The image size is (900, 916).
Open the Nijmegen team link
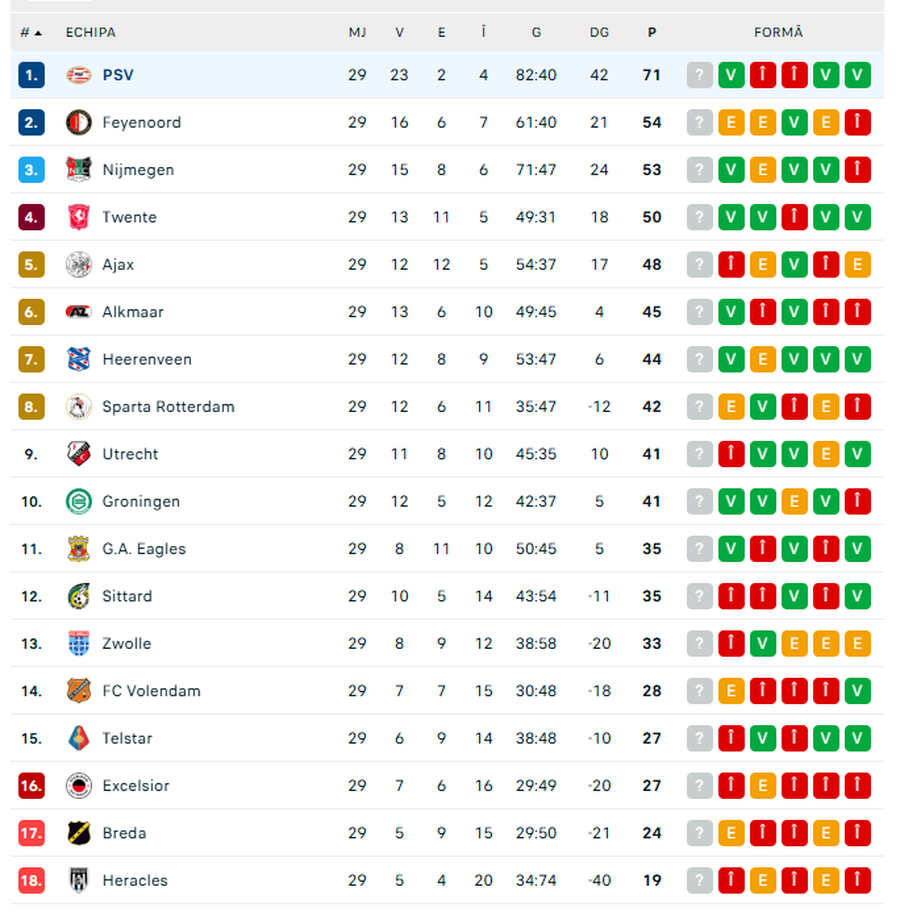pos(138,170)
